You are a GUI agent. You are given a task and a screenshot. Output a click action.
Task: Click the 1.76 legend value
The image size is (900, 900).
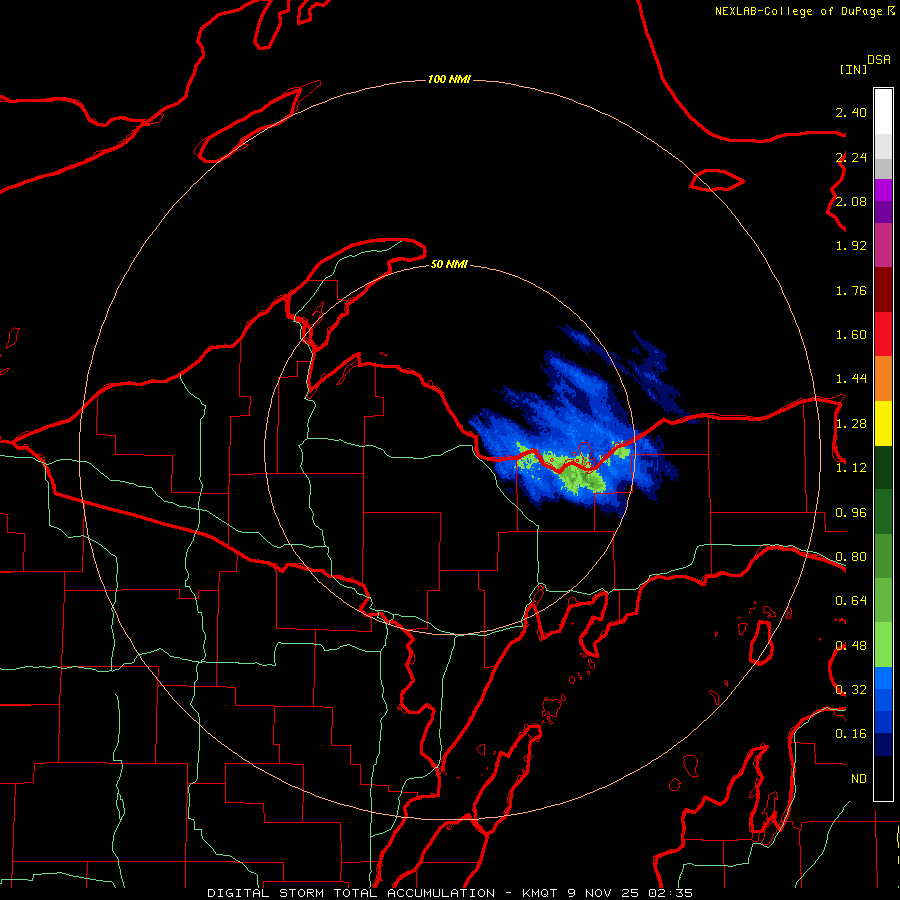(x=851, y=290)
